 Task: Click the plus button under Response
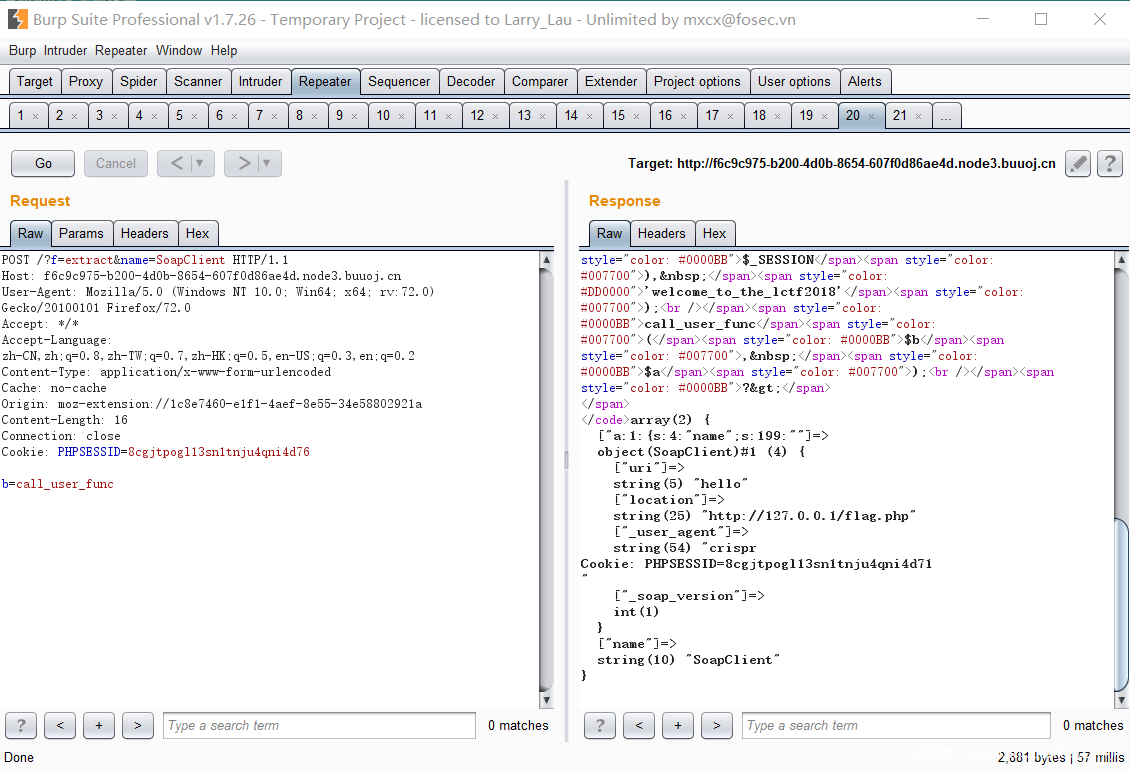coord(677,725)
